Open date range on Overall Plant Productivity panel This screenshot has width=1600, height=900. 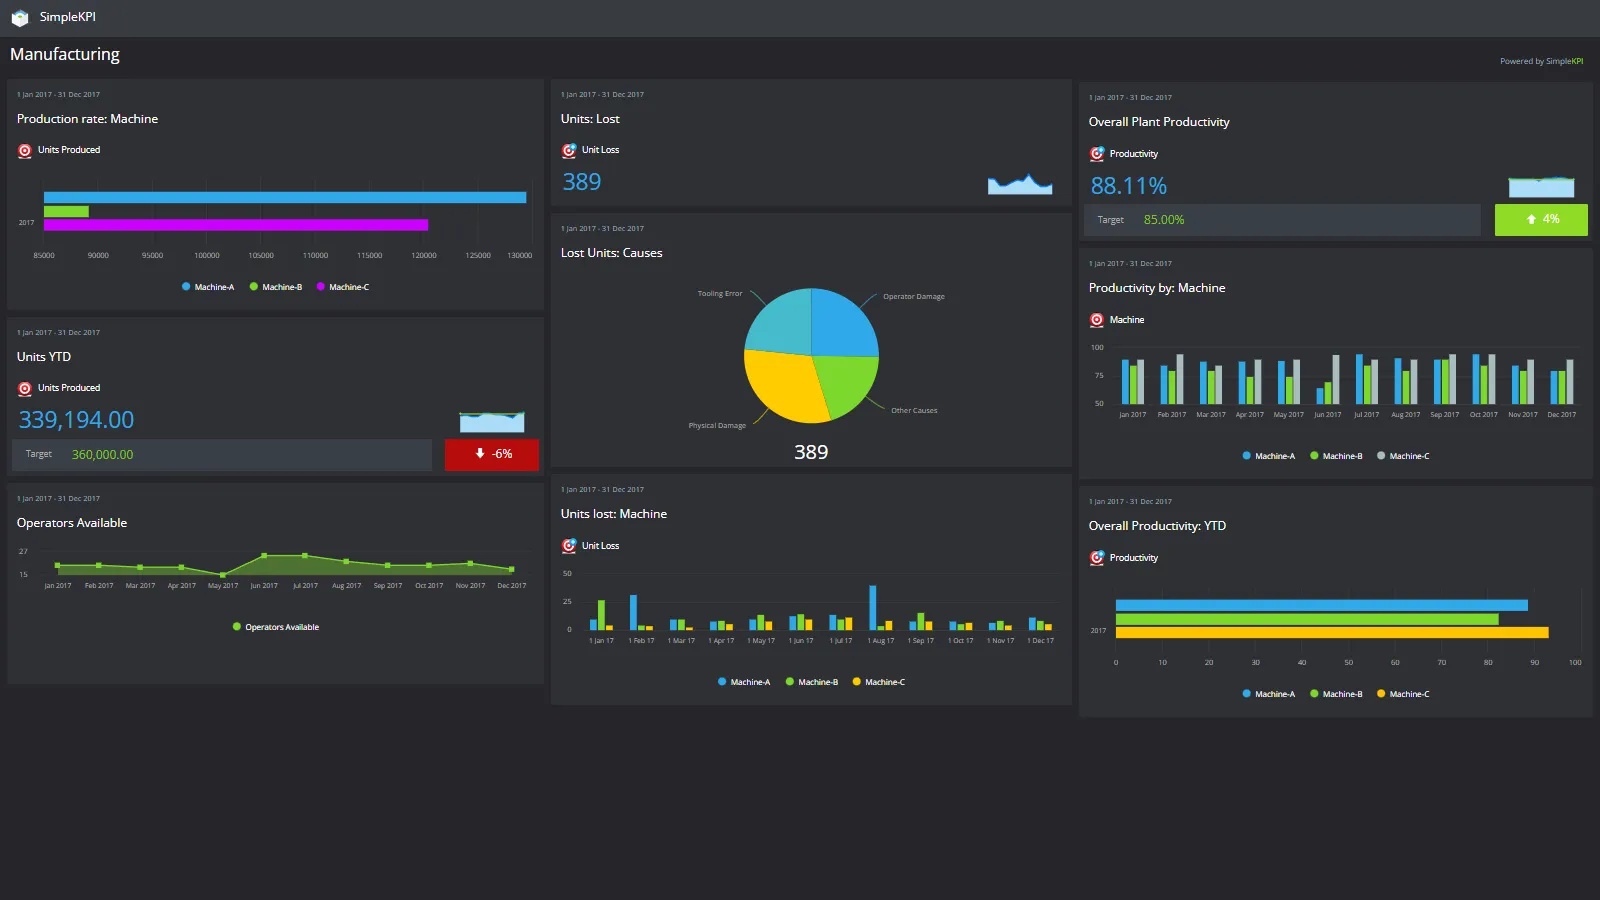(x=1130, y=97)
